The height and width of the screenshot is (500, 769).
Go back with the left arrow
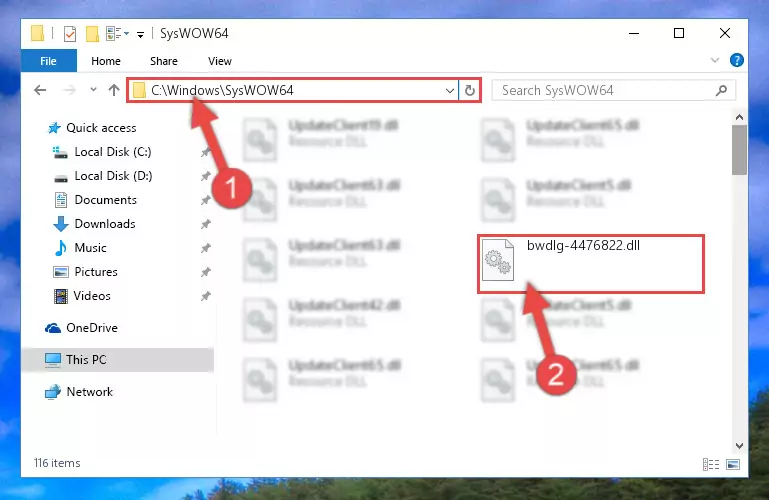[40, 90]
